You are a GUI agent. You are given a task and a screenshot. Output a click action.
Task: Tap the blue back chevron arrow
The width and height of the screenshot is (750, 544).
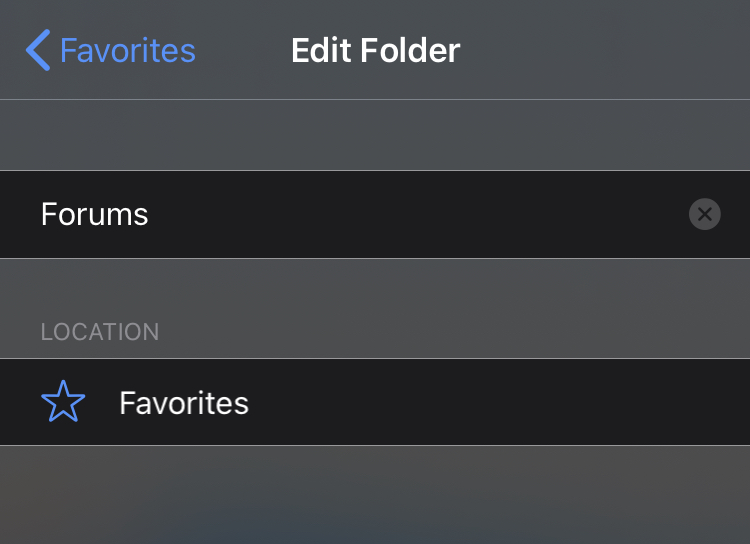pyautogui.click(x=38, y=50)
